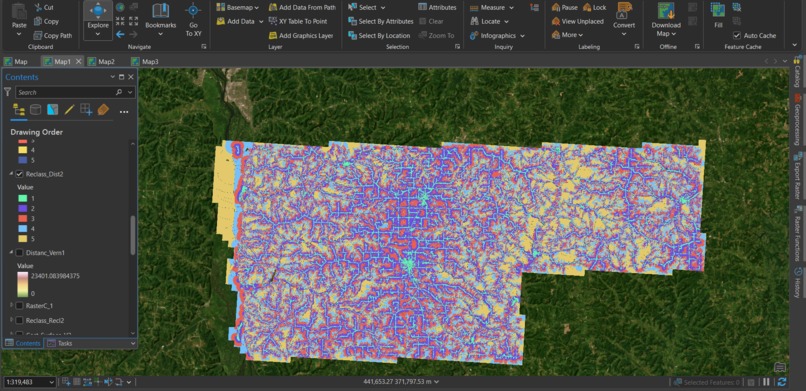Click Add Graphics Layer

[x=301, y=35]
